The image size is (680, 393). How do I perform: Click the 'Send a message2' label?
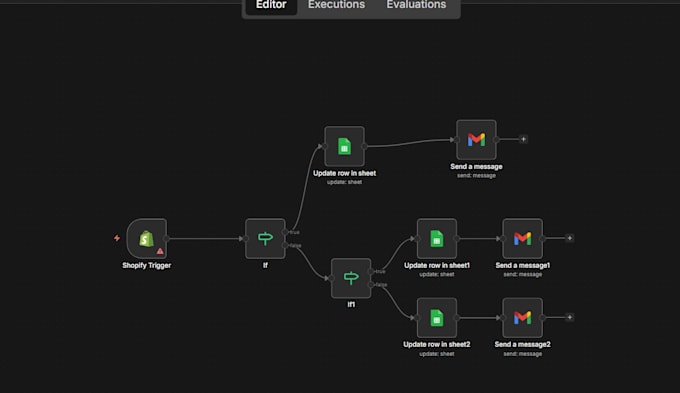(523, 344)
